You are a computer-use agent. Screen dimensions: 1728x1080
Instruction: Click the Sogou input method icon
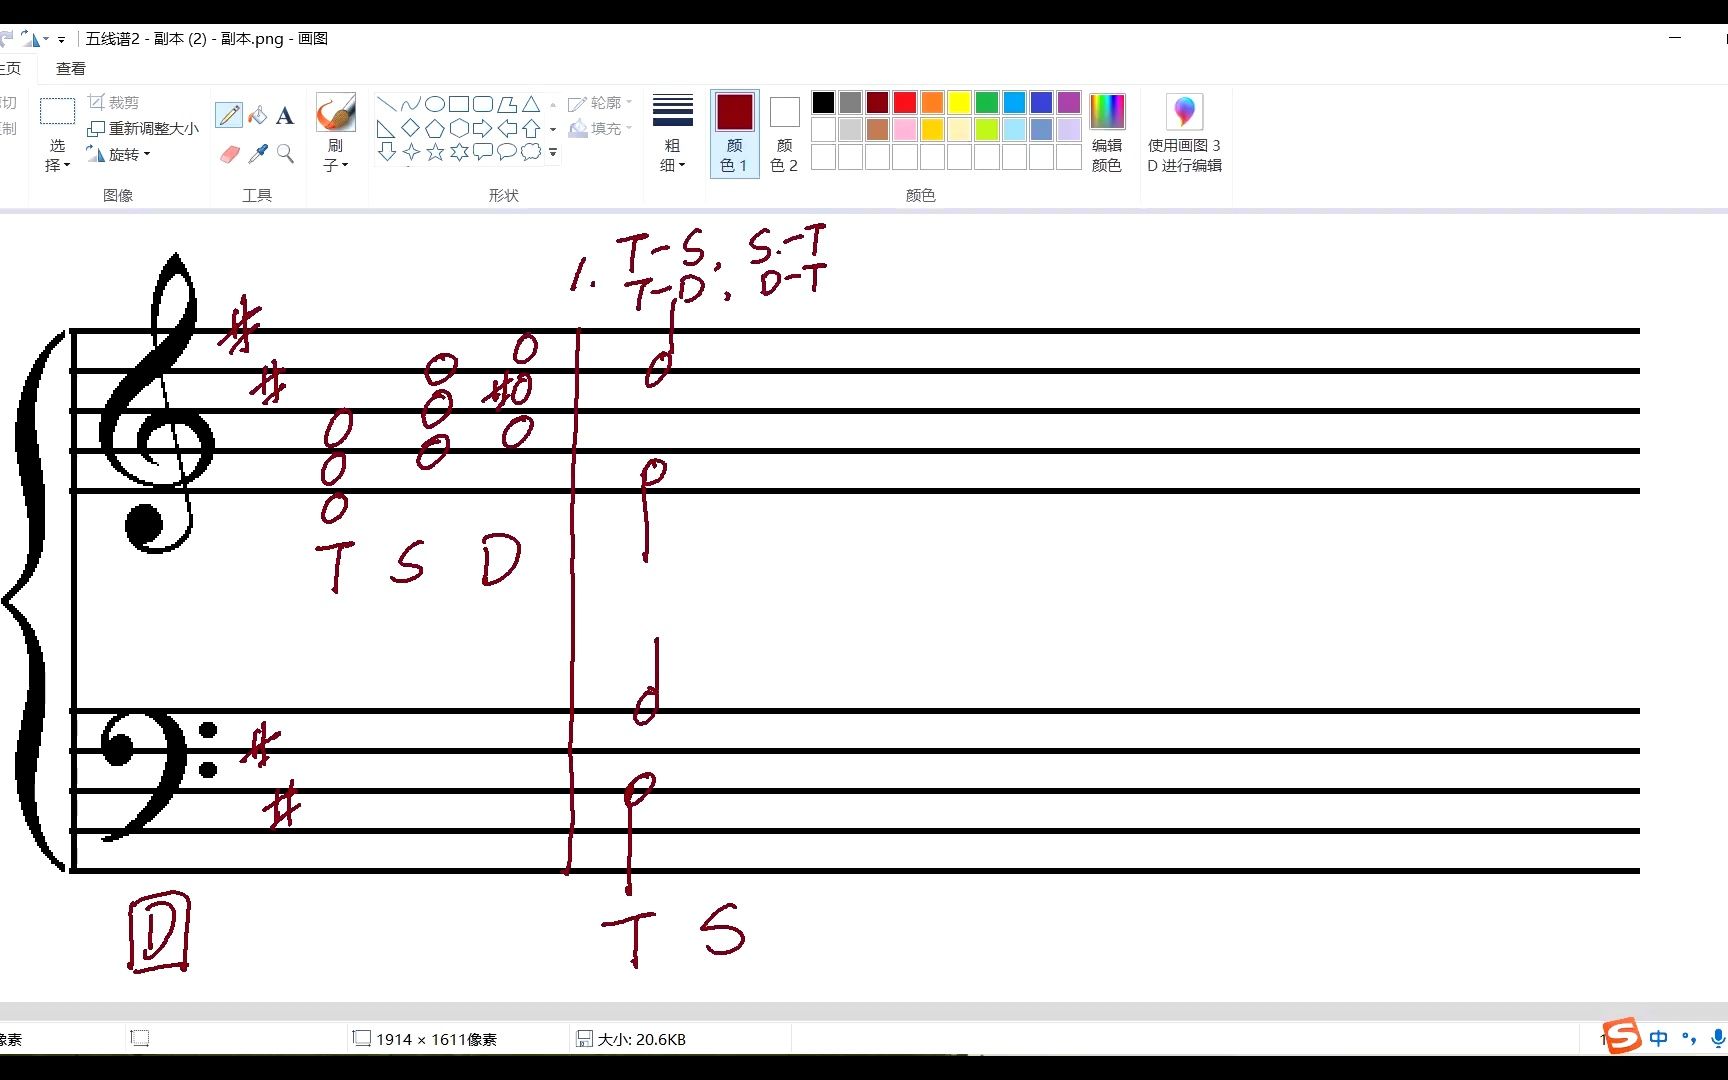pos(1622,1036)
